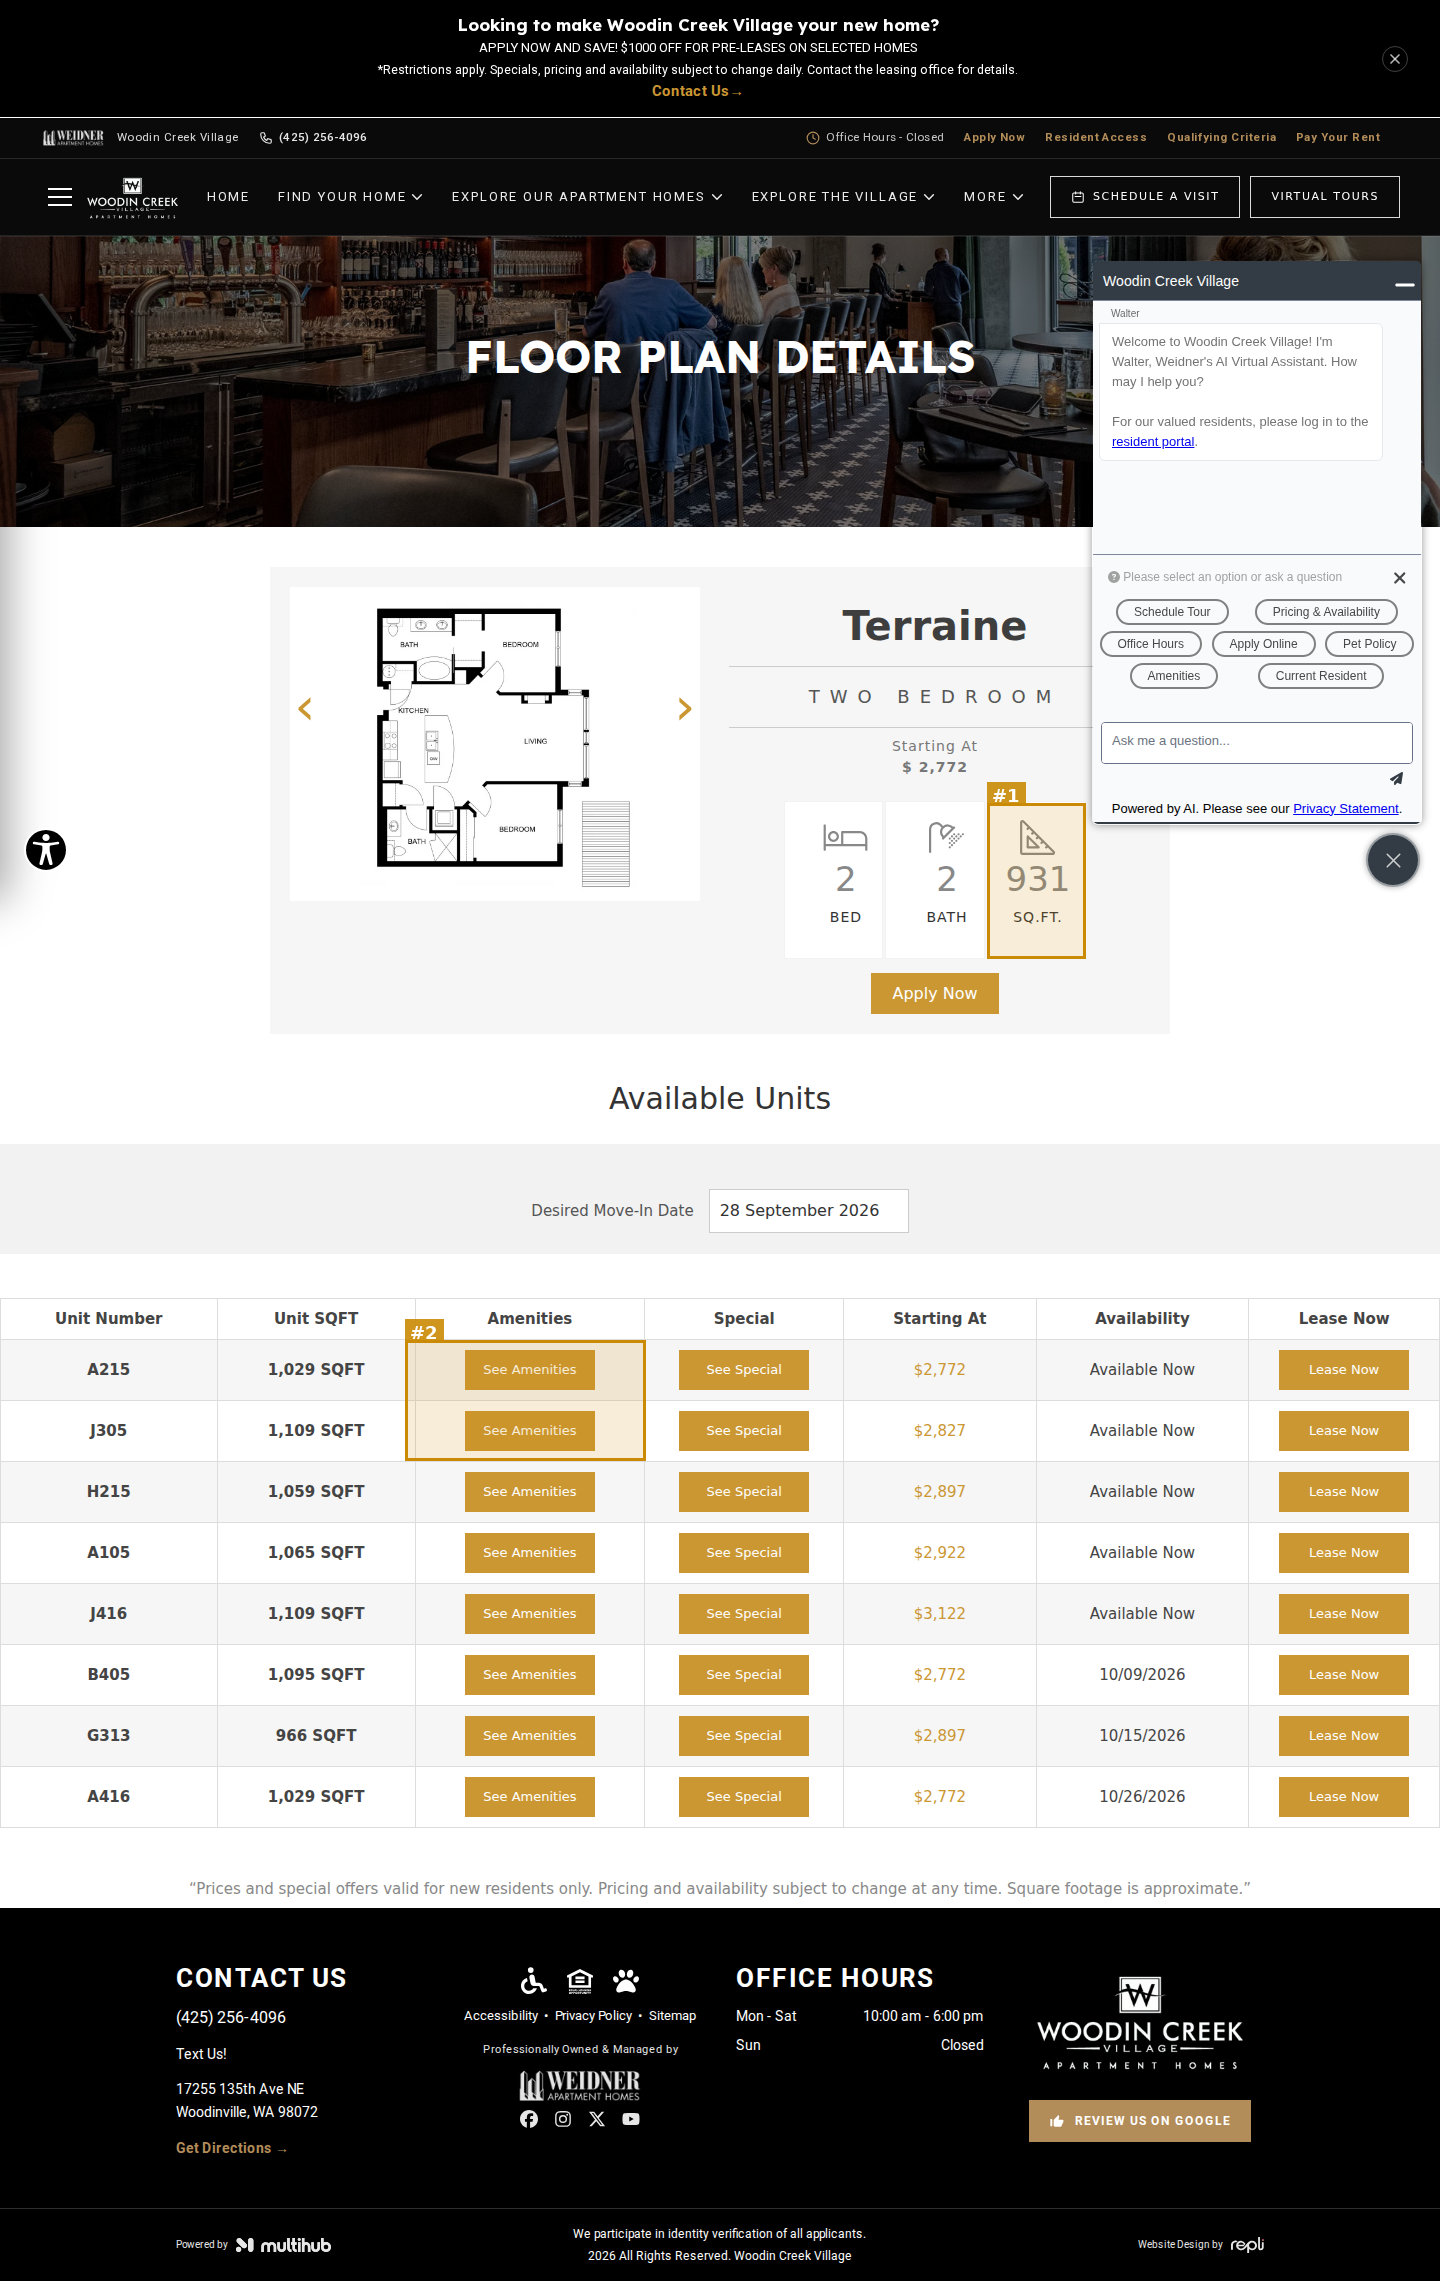Screen dimensions: 1440x2281
Task: Open the repli website design logo
Action: pos(1248,2245)
